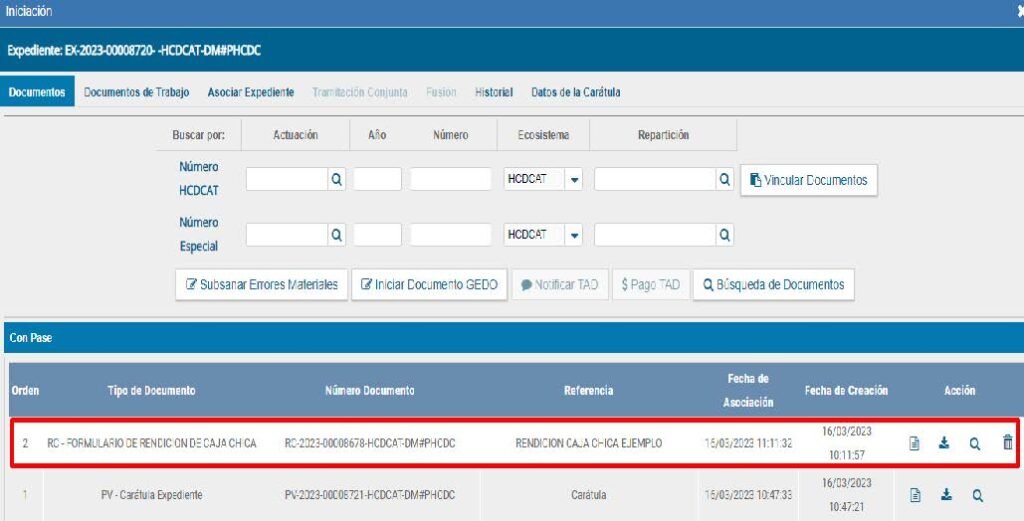Click the Expediente EX-2023-00008720 title

[x=134, y=50]
